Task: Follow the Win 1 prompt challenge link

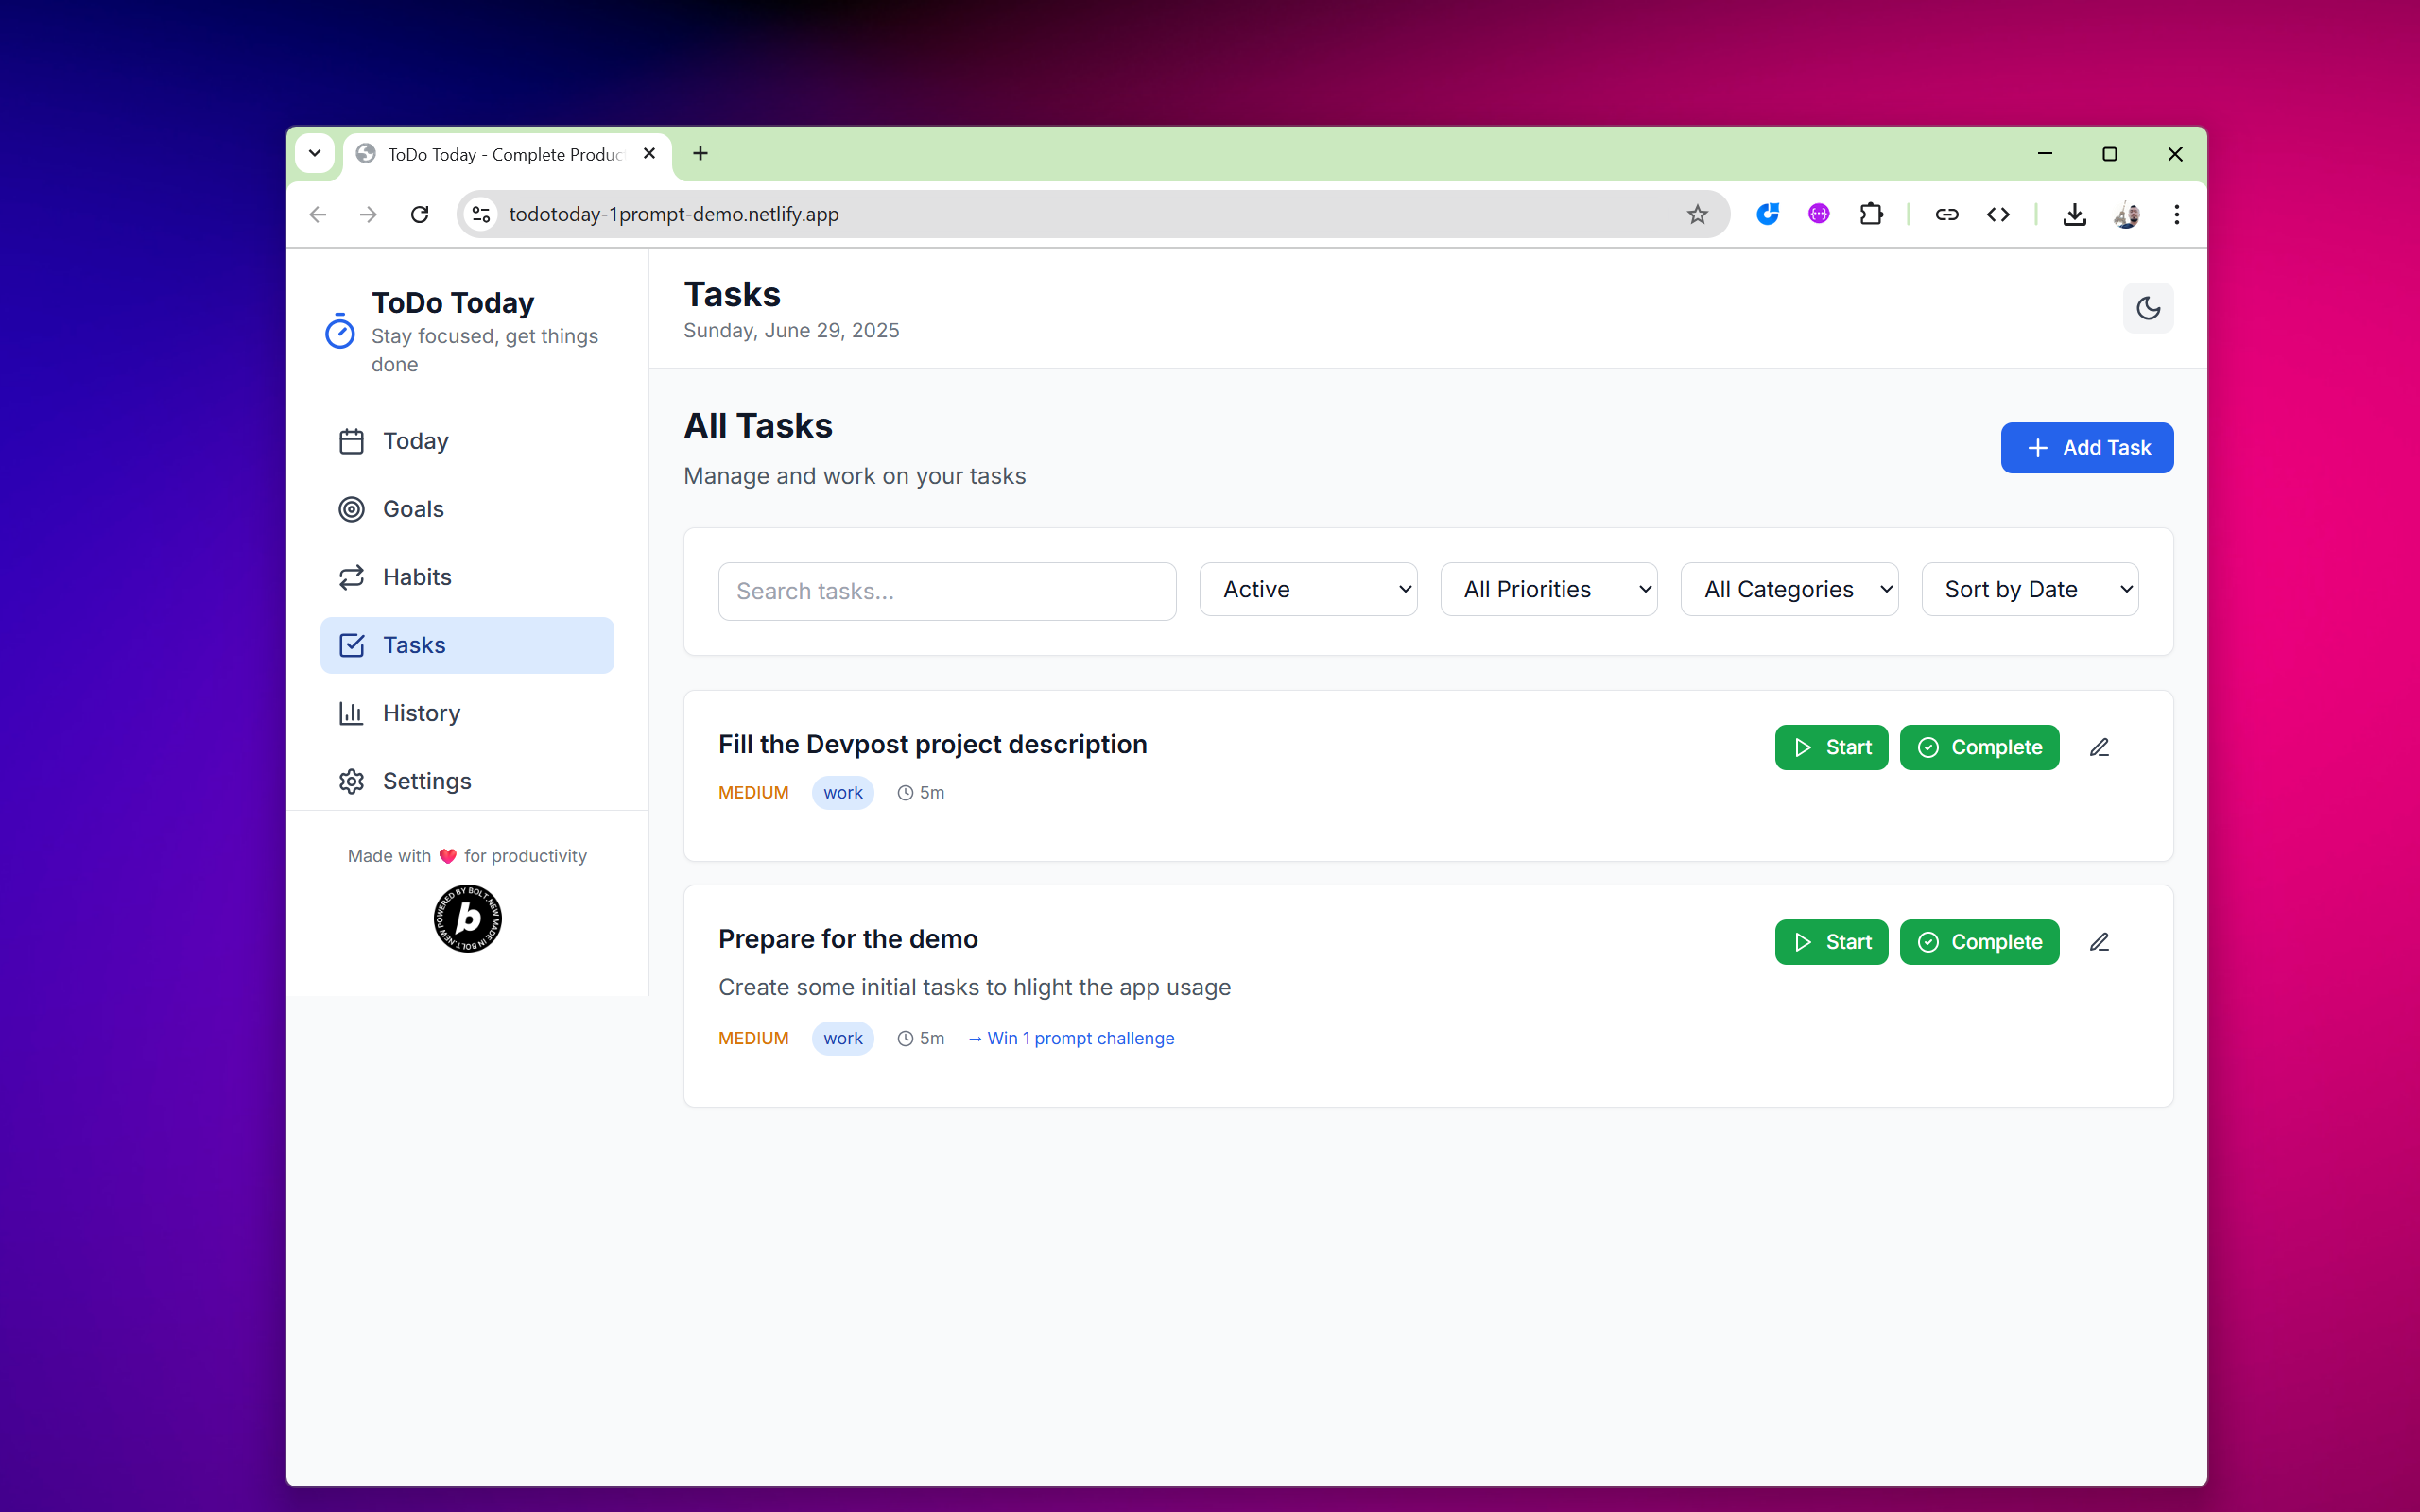Action: (x=1071, y=1038)
